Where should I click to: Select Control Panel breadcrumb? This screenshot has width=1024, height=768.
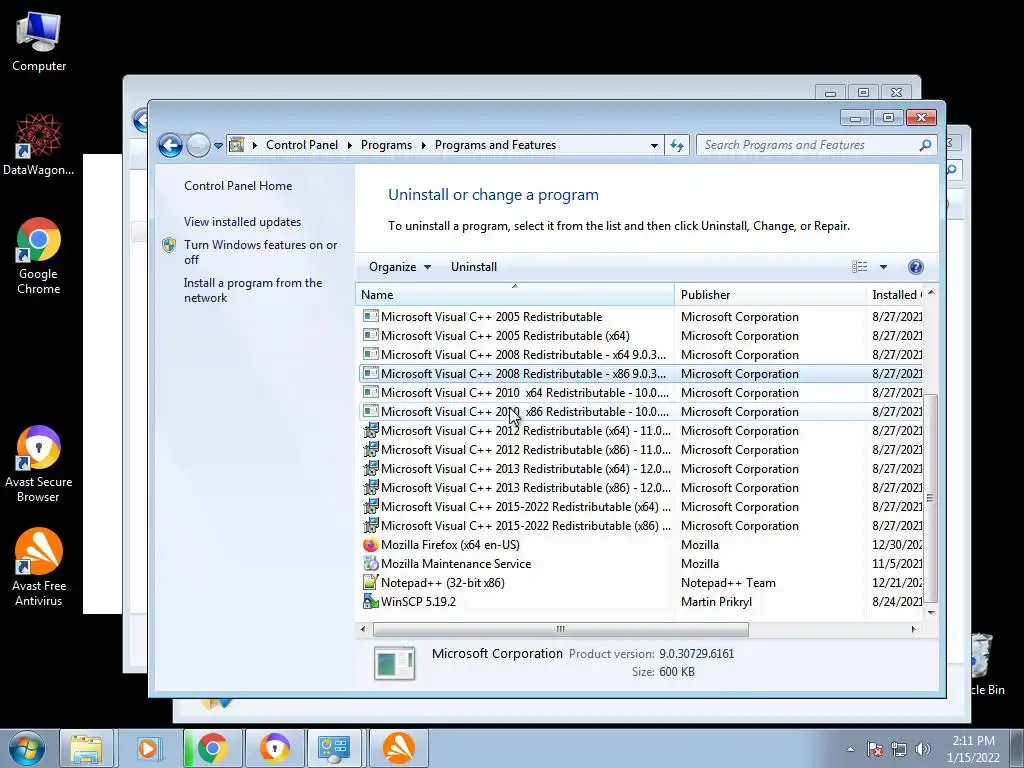(x=302, y=145)
